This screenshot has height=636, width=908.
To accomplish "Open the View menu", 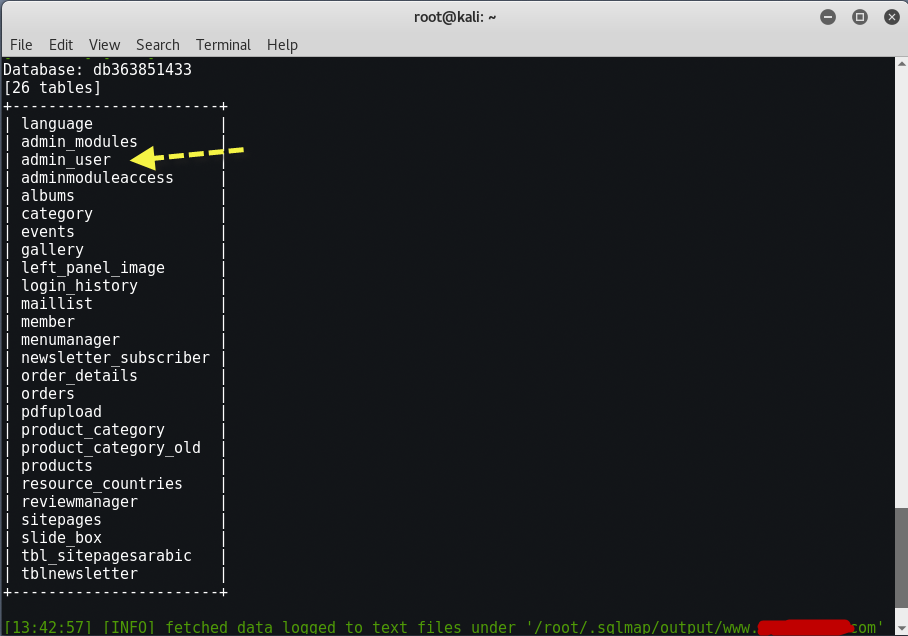I will click(104, 45).
